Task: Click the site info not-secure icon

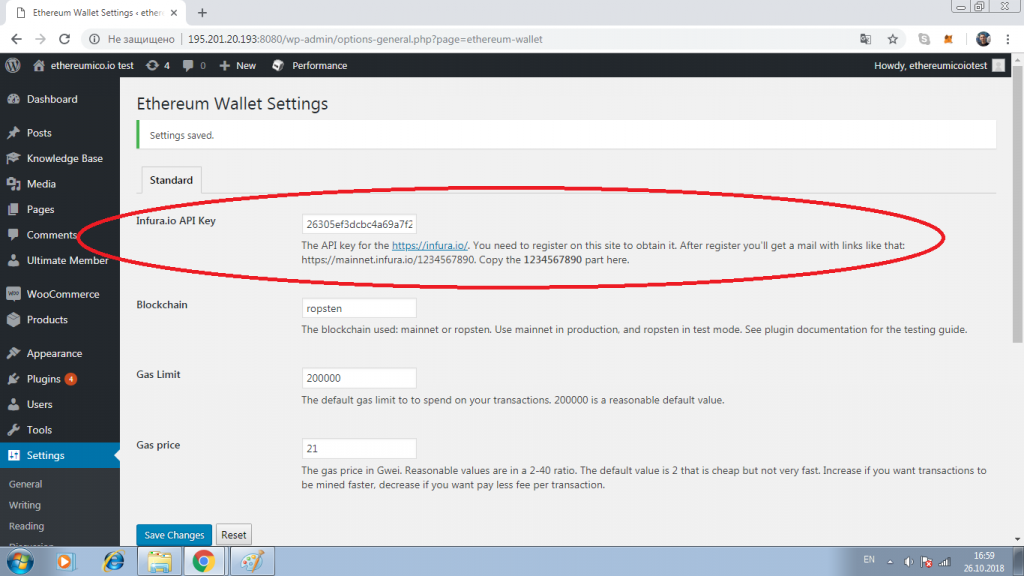Action: coord(95,39)
